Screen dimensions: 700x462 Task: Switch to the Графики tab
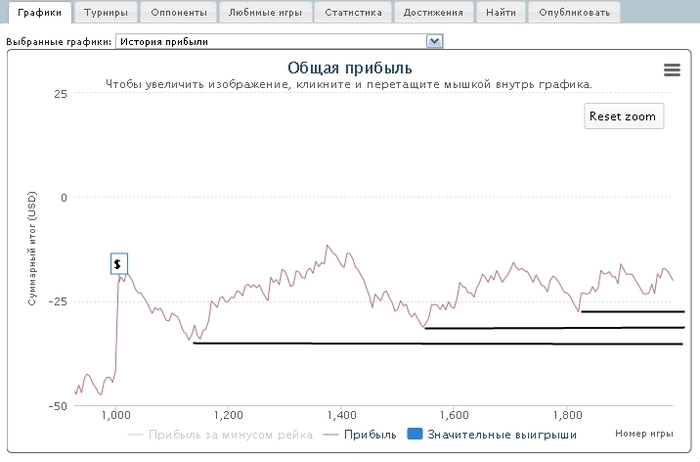pyautogui.click(x=39, y=12)
